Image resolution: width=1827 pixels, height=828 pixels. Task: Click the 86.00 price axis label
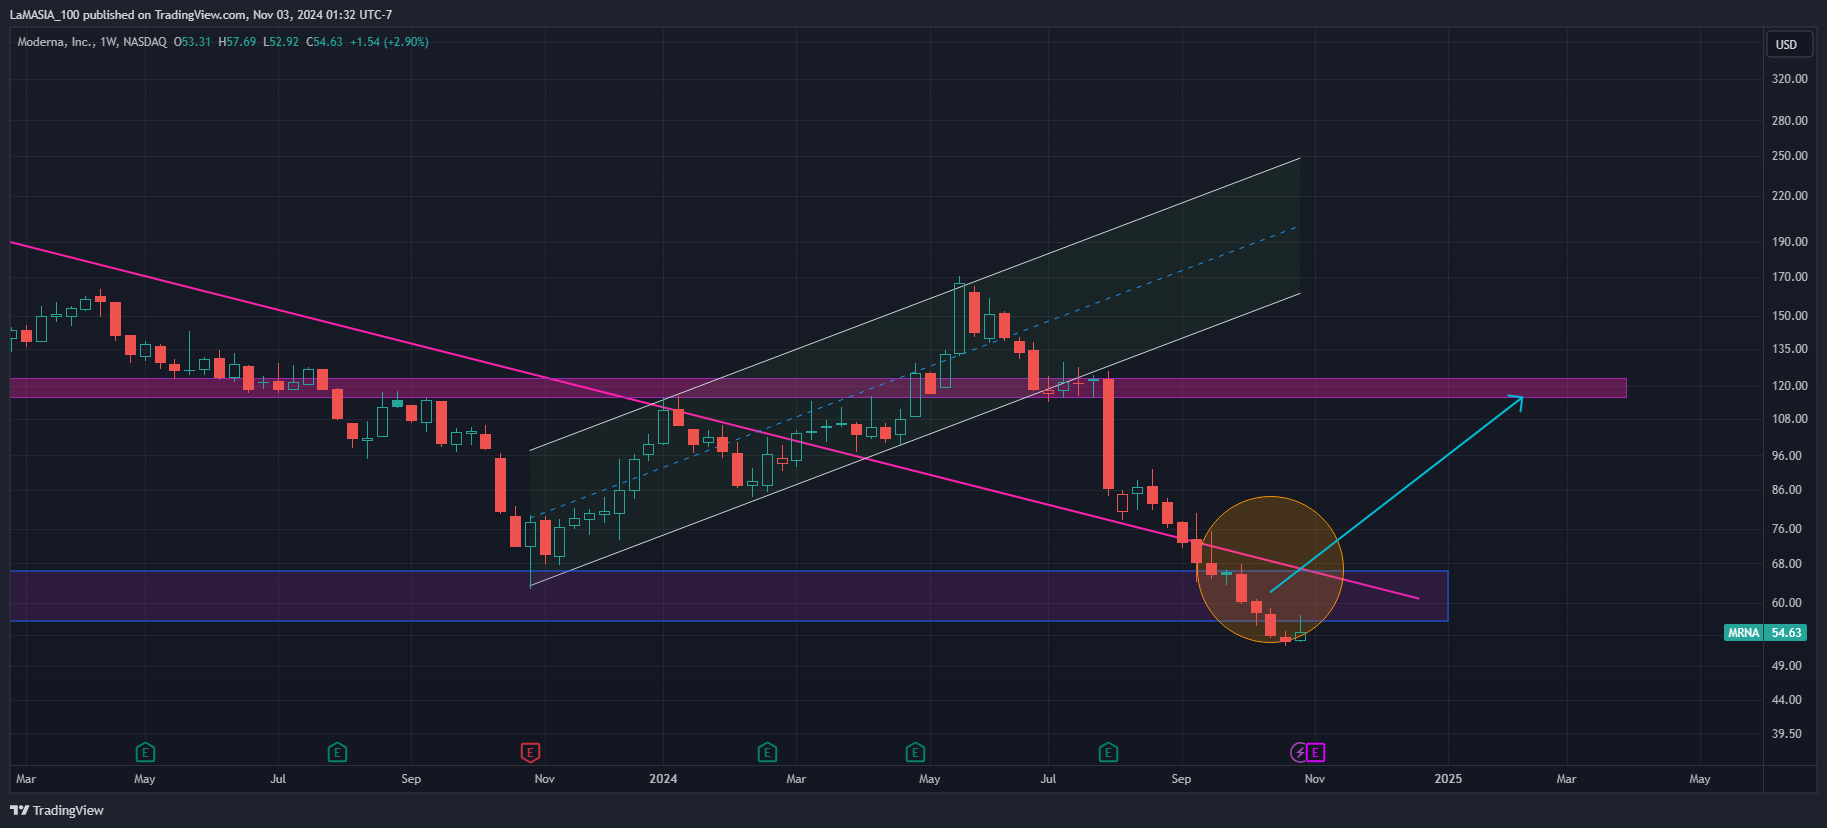(1787, 490)
